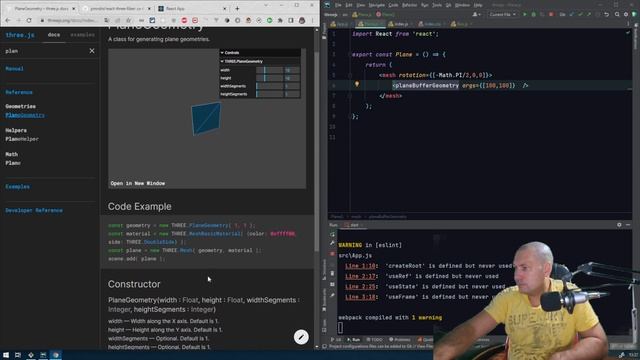Switch to the React App browser tab

(x=191, y=9)
